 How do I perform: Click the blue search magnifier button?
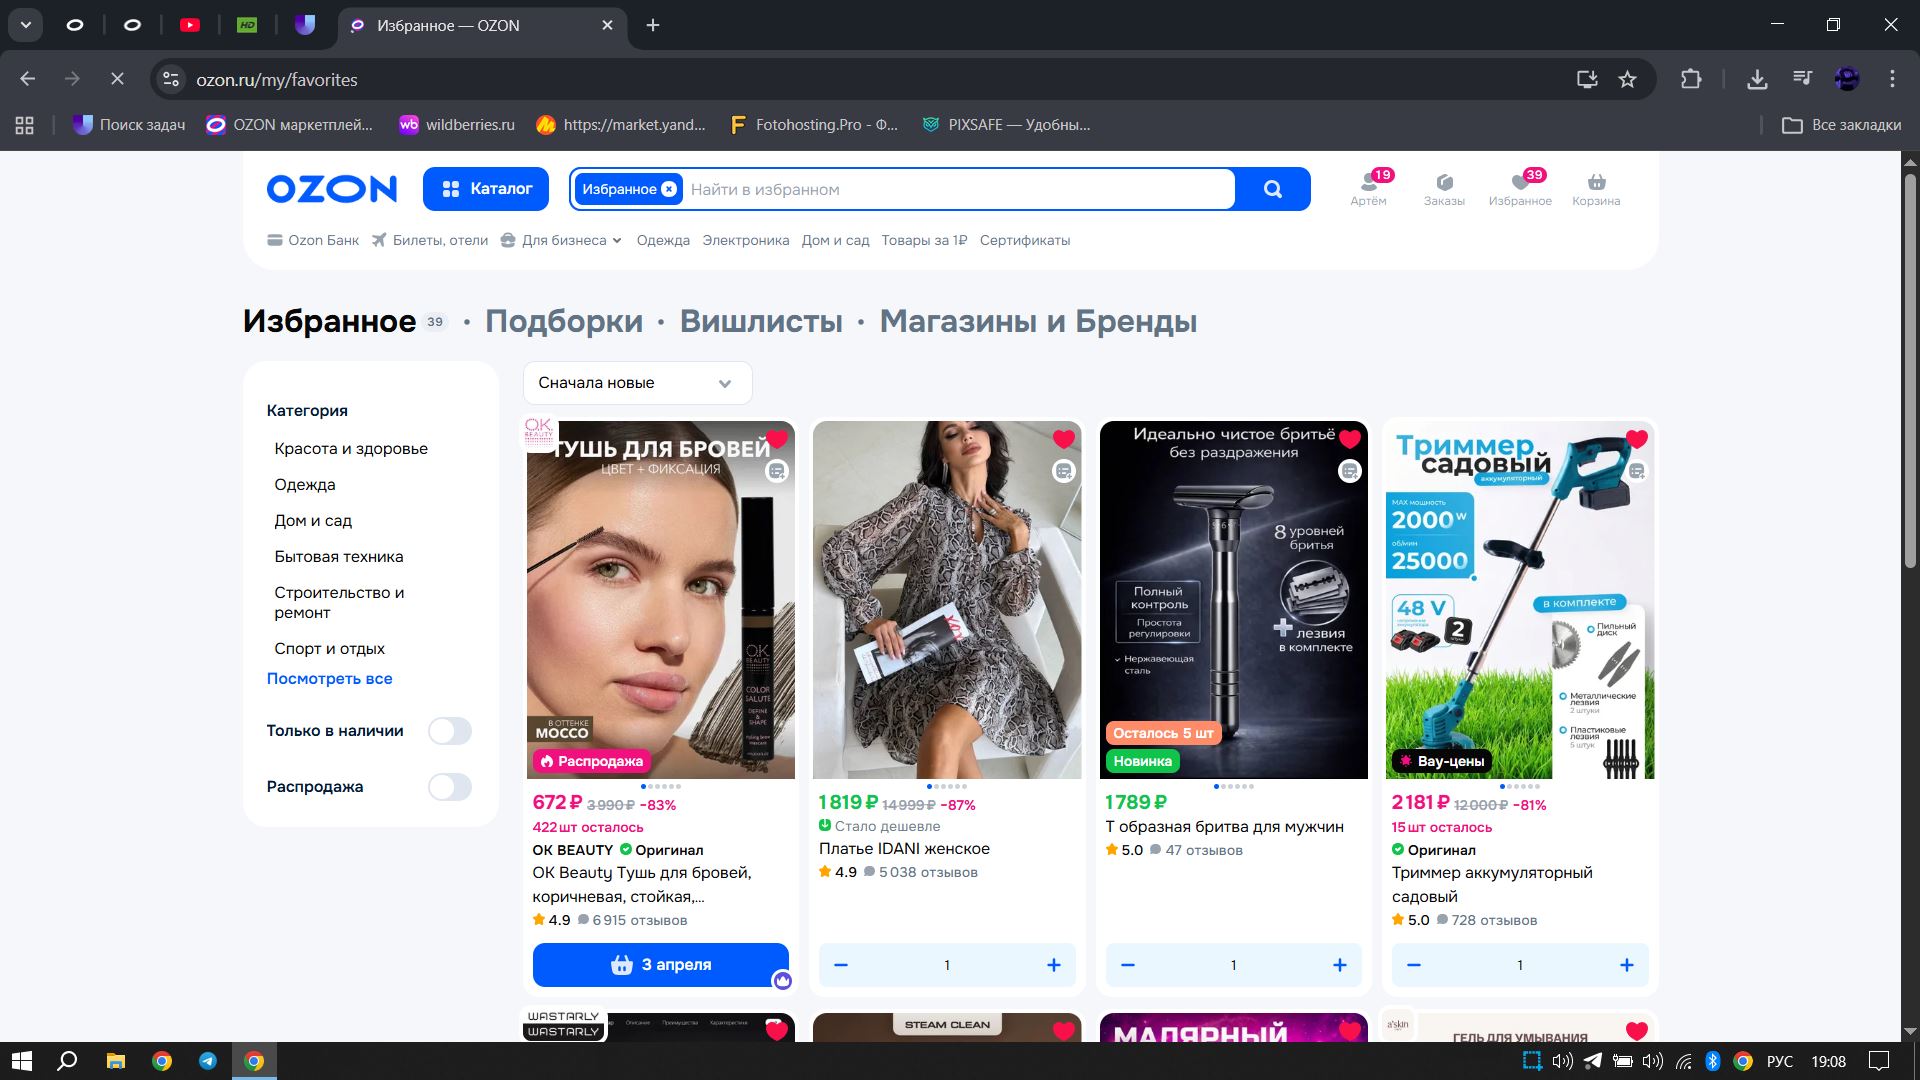1272,189
